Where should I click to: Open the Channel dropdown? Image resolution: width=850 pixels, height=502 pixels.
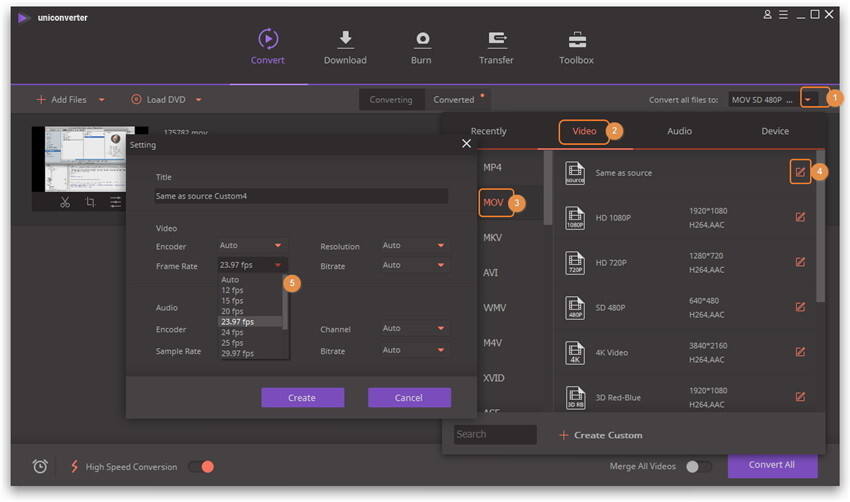coord(414,329)
